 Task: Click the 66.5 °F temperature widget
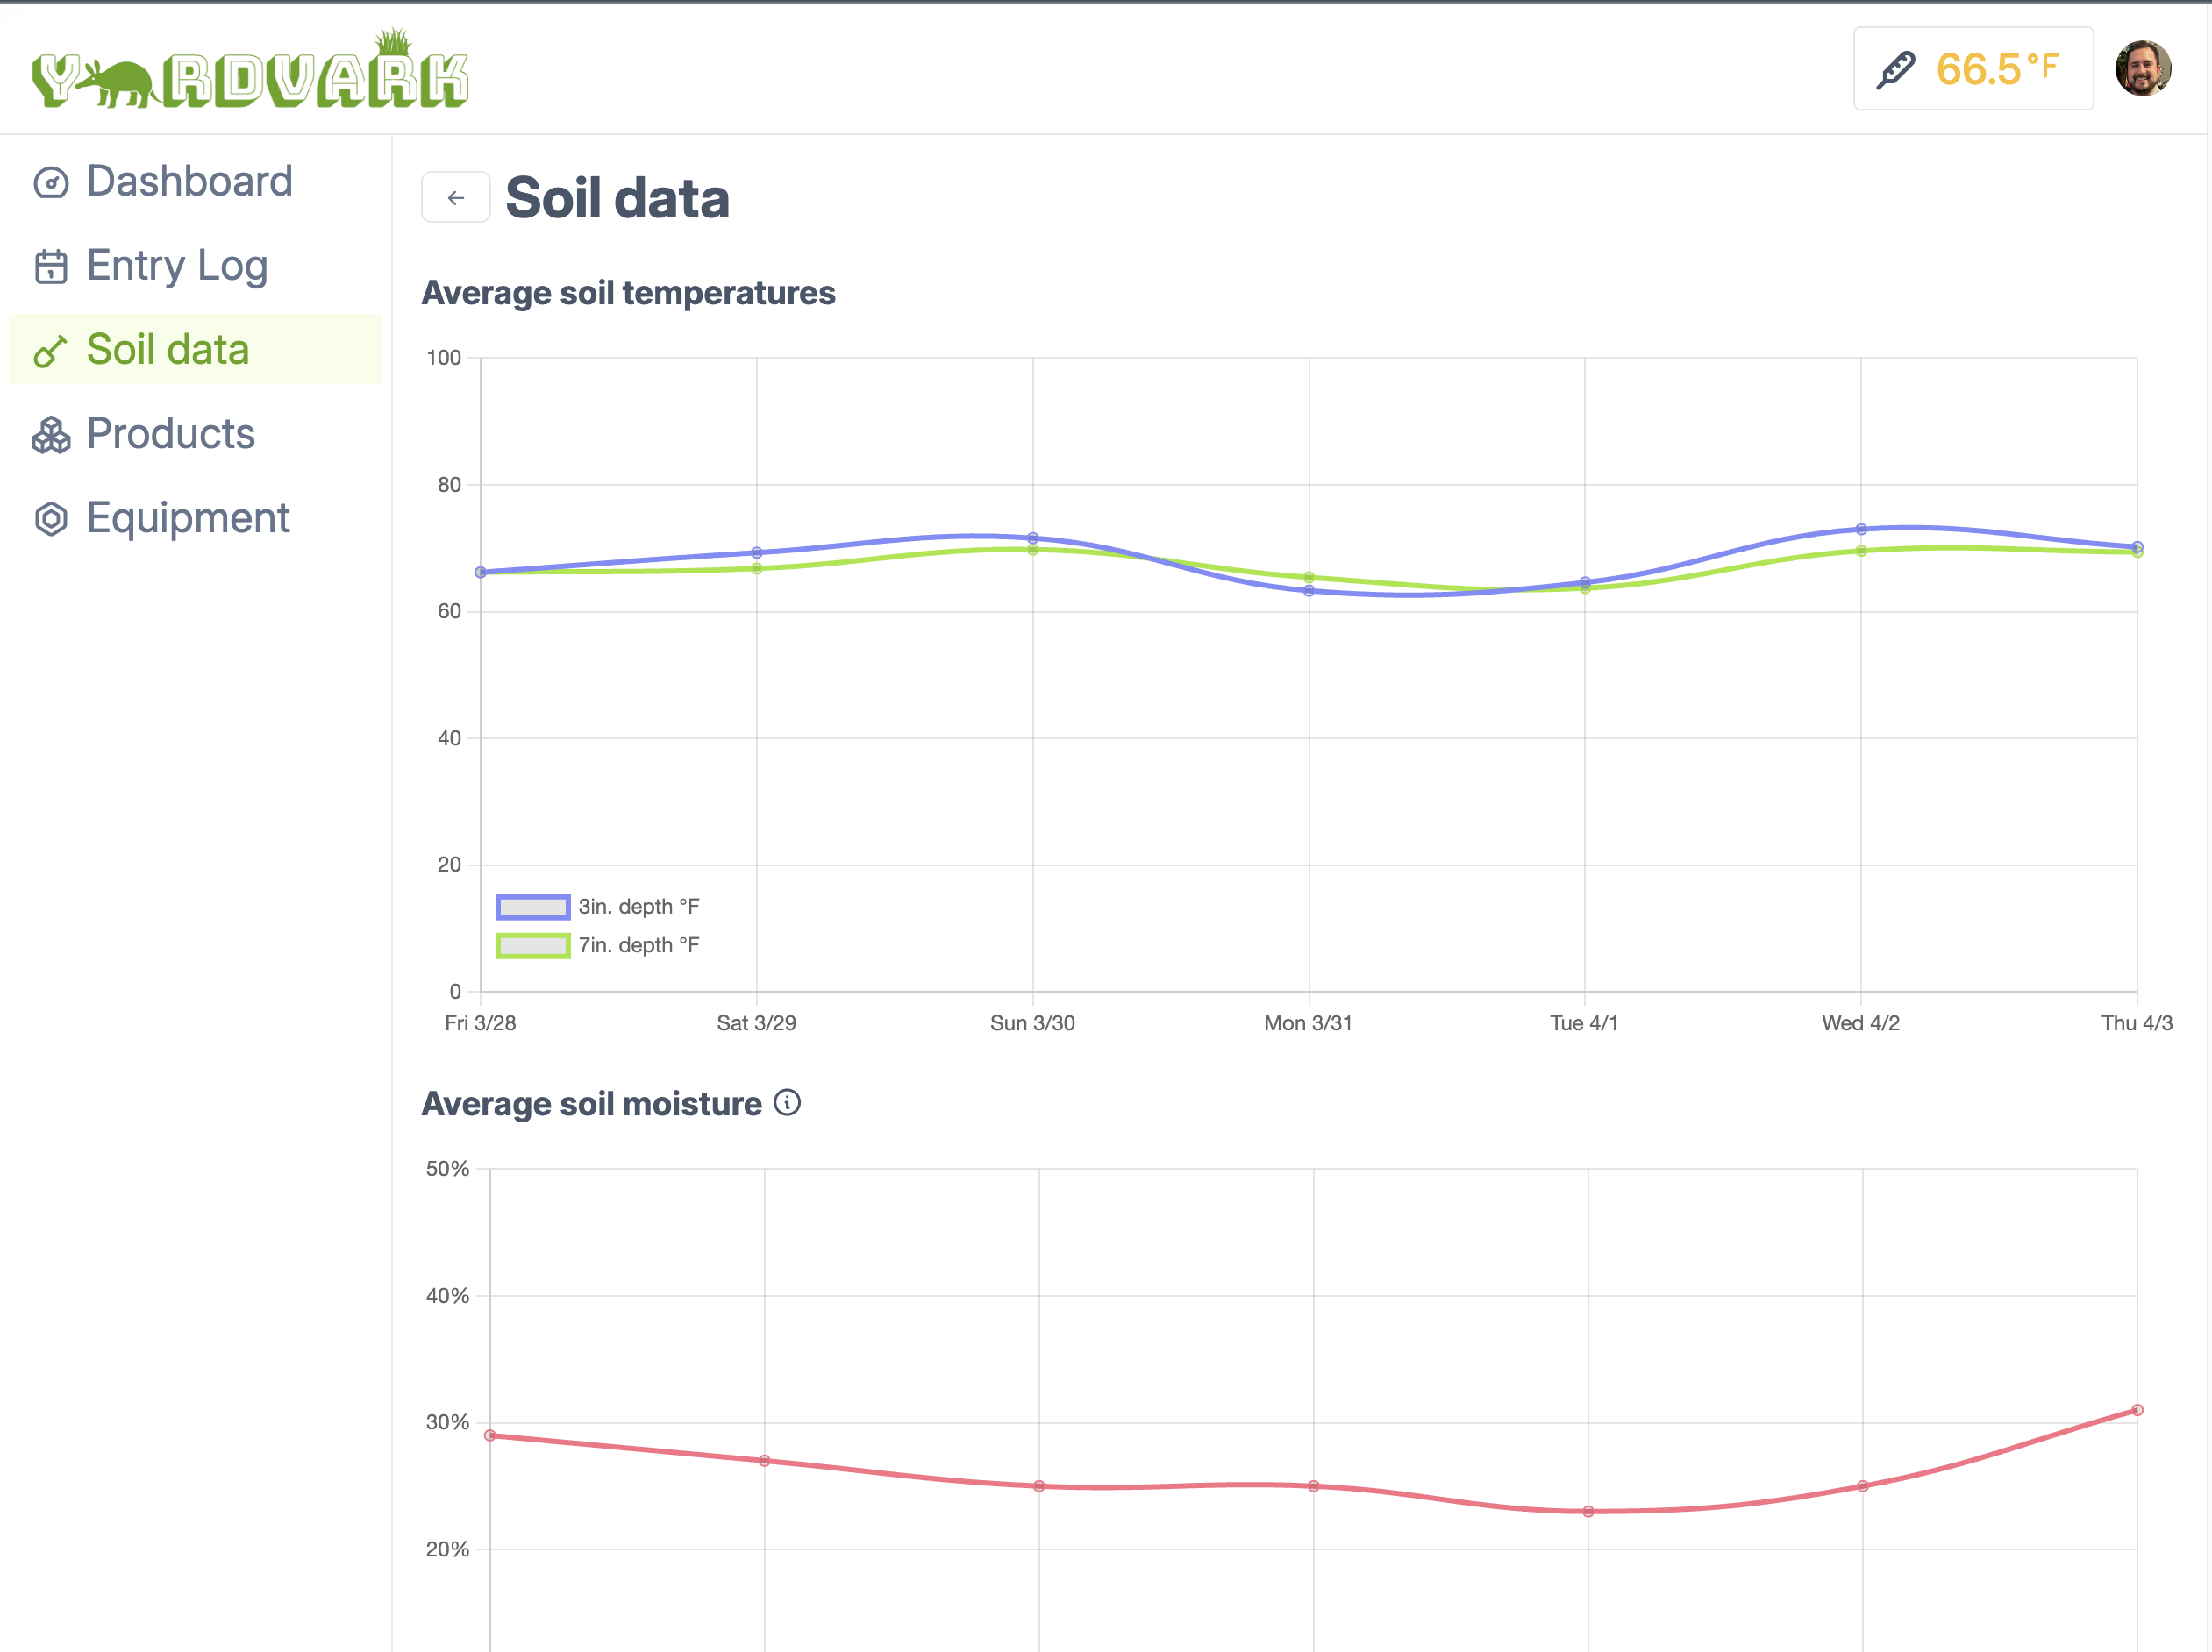pos(1972,69)
